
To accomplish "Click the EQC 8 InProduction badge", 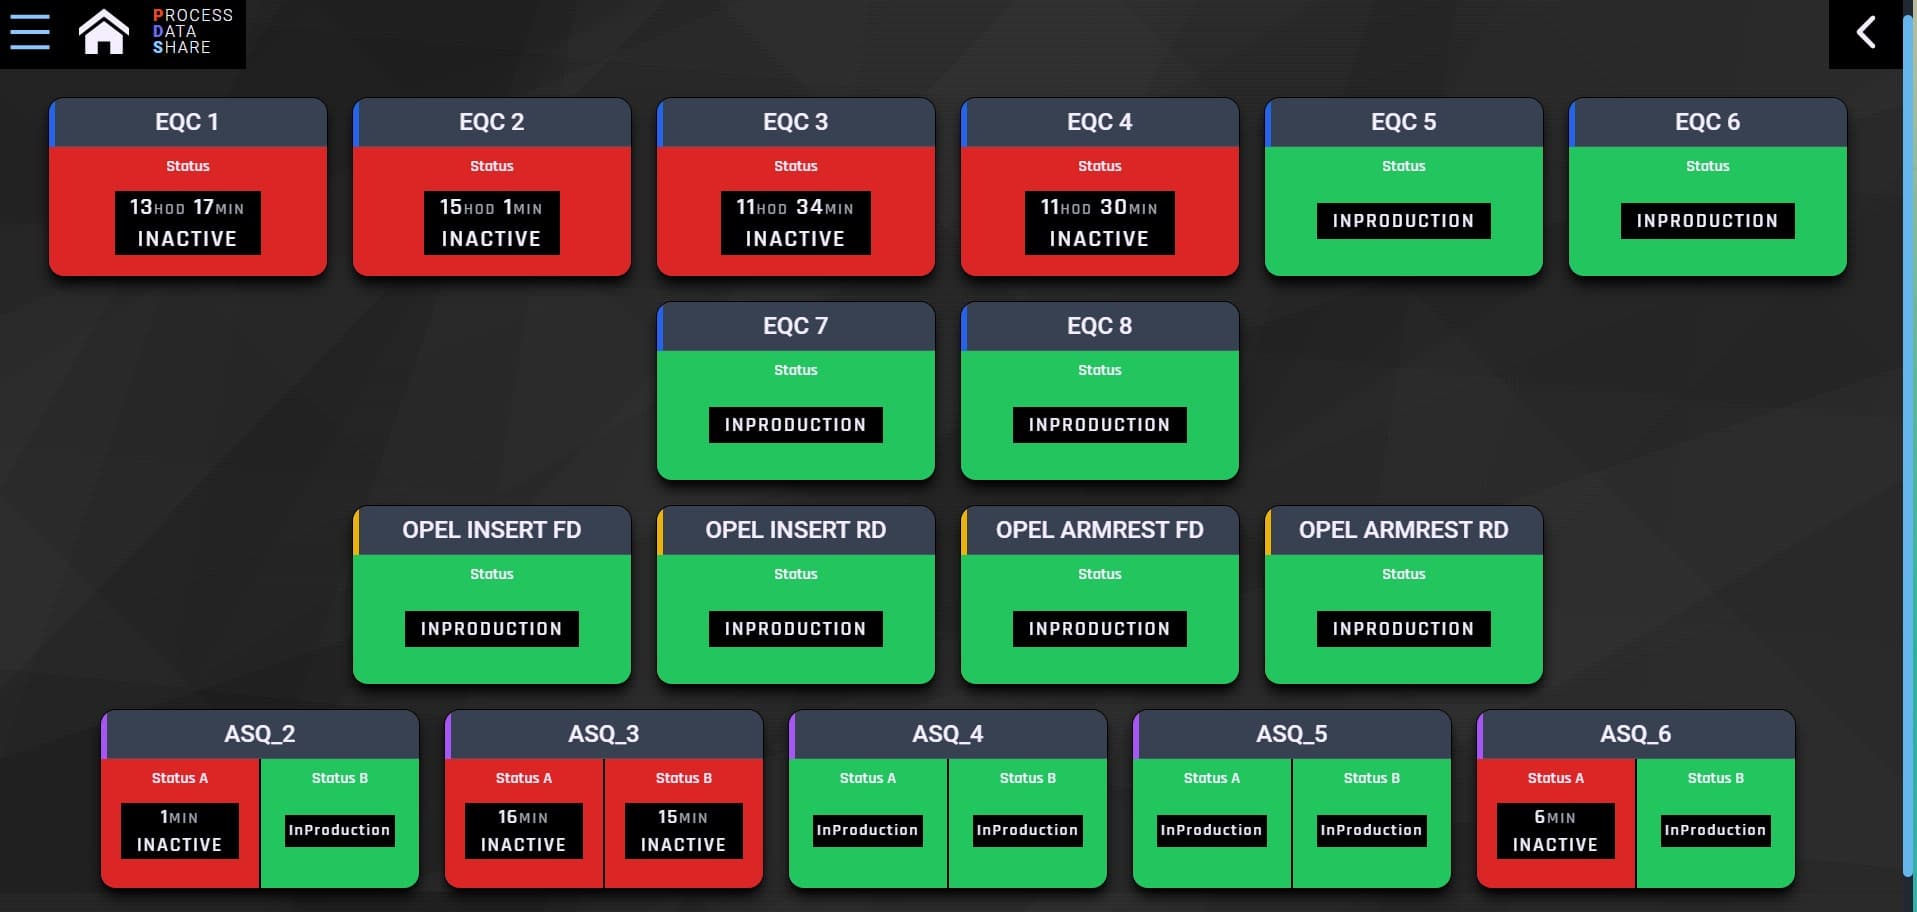I will [x=1099, y=425].
